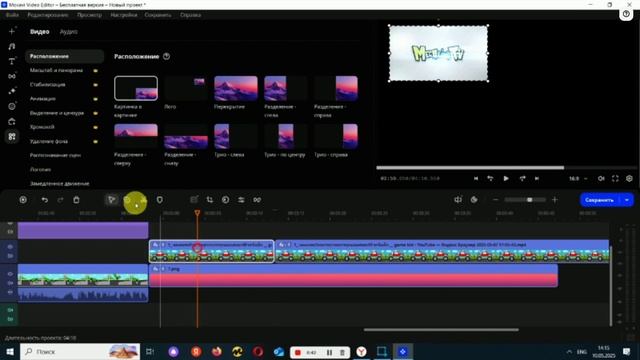This screenshot has height=360, width=640.
Task: Toggle visibility of overlay track with car clips
Action: point(10,247)
